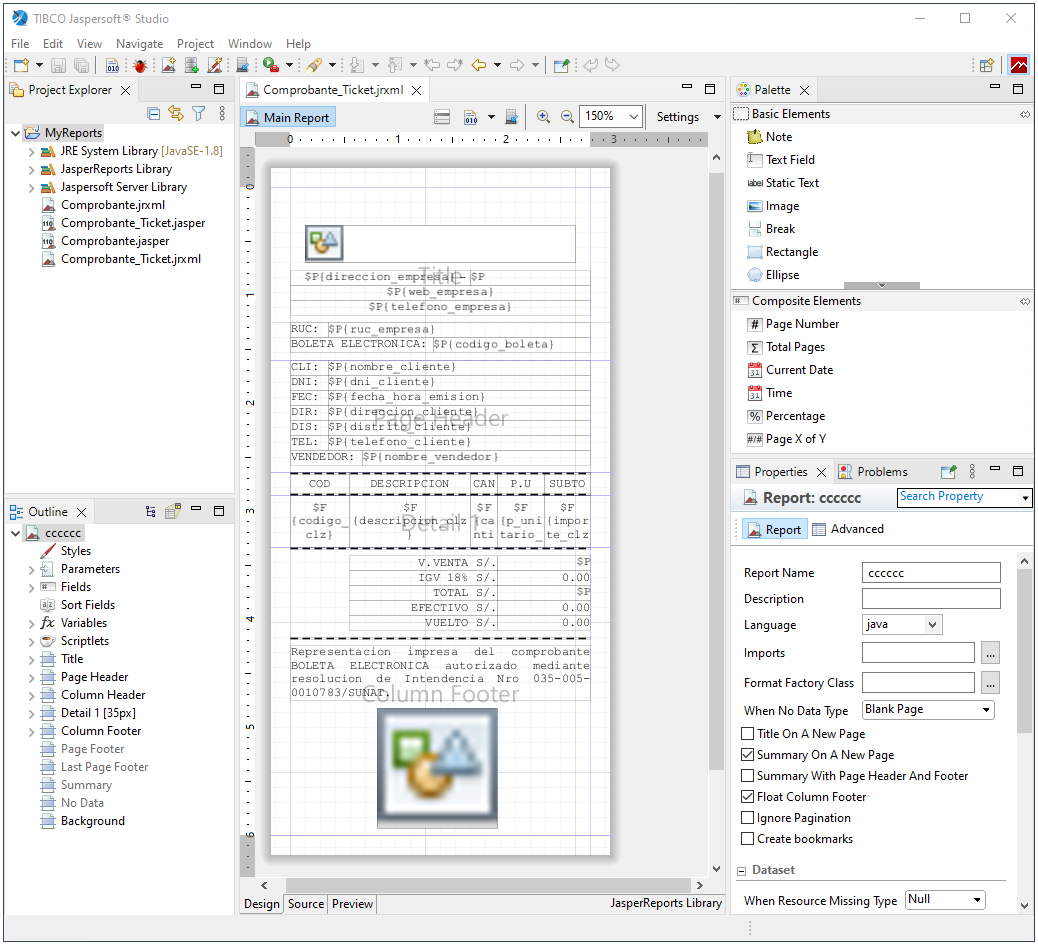Enable Summary With Page Header And Footer
Viewport: 1038px width, 945px height.
(x=747, y=776)
